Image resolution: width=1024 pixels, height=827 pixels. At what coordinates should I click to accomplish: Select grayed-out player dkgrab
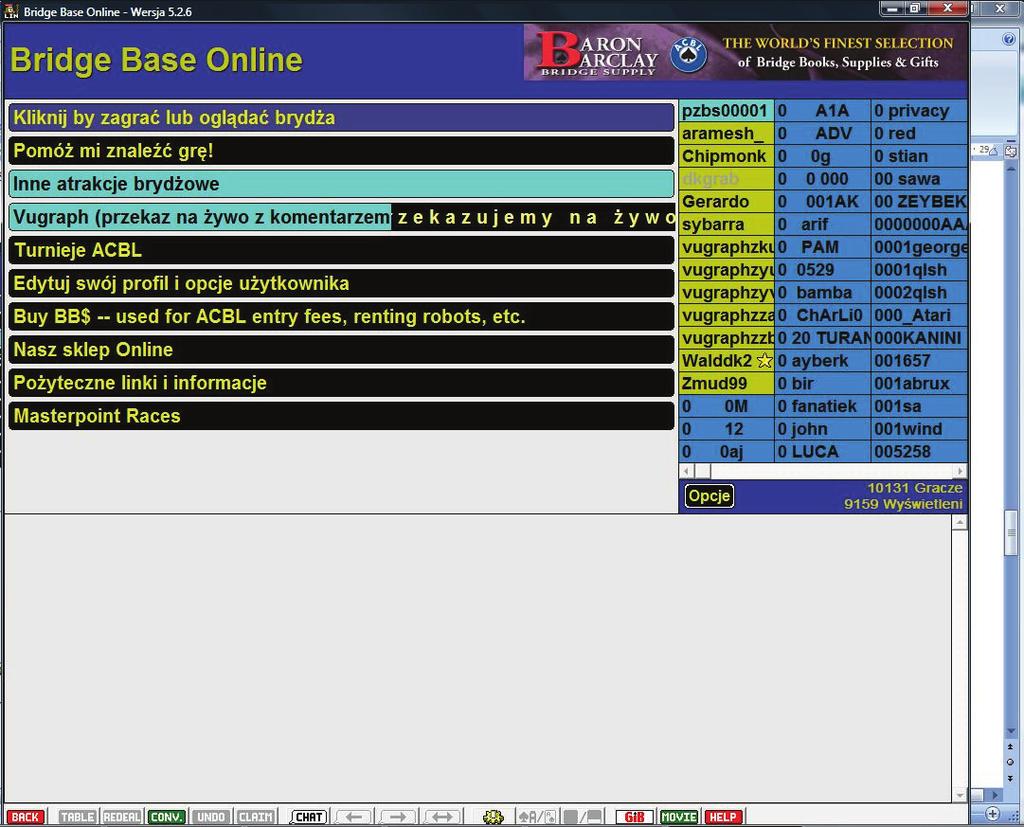[x=726, y=179]
